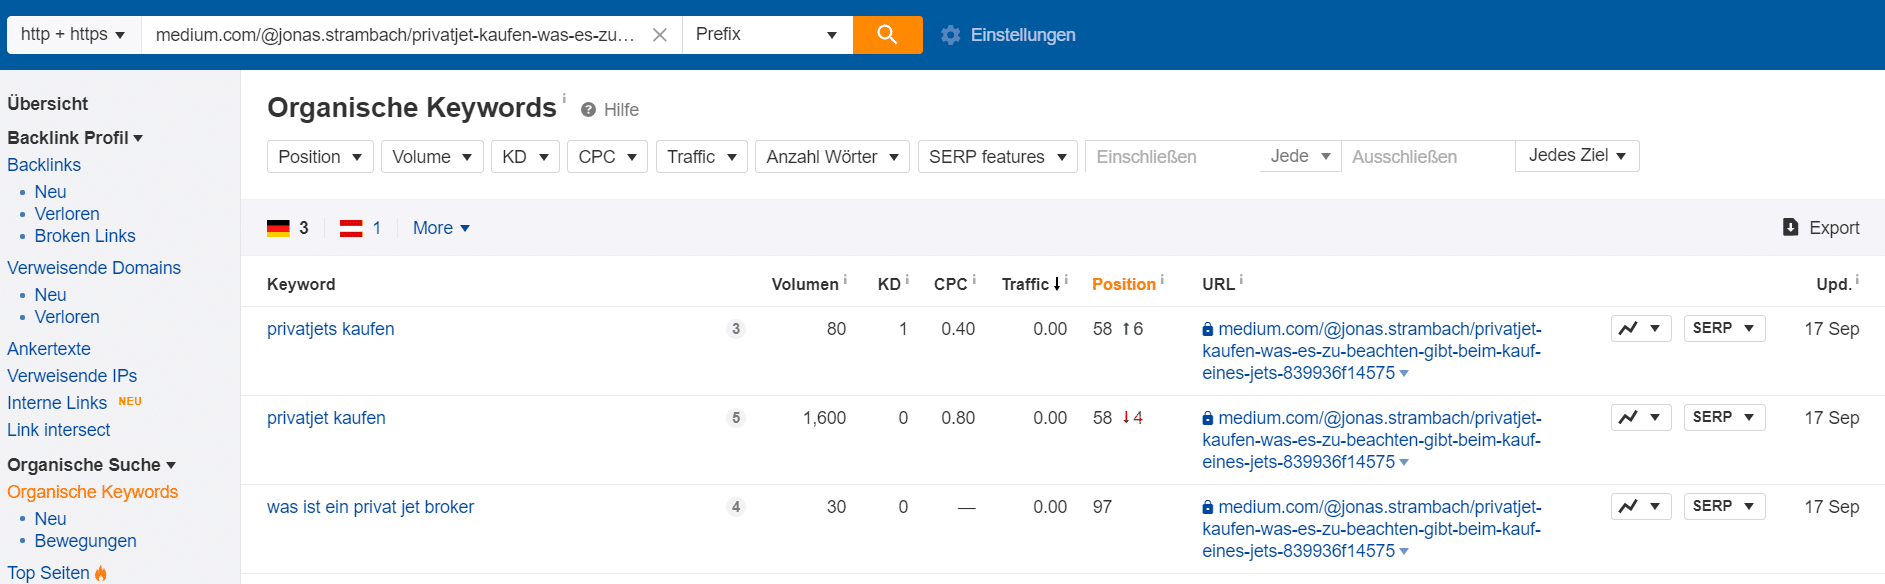Open the SERP features filter dropdown
The image size is (1885, 584).
[x=998, y=157]
